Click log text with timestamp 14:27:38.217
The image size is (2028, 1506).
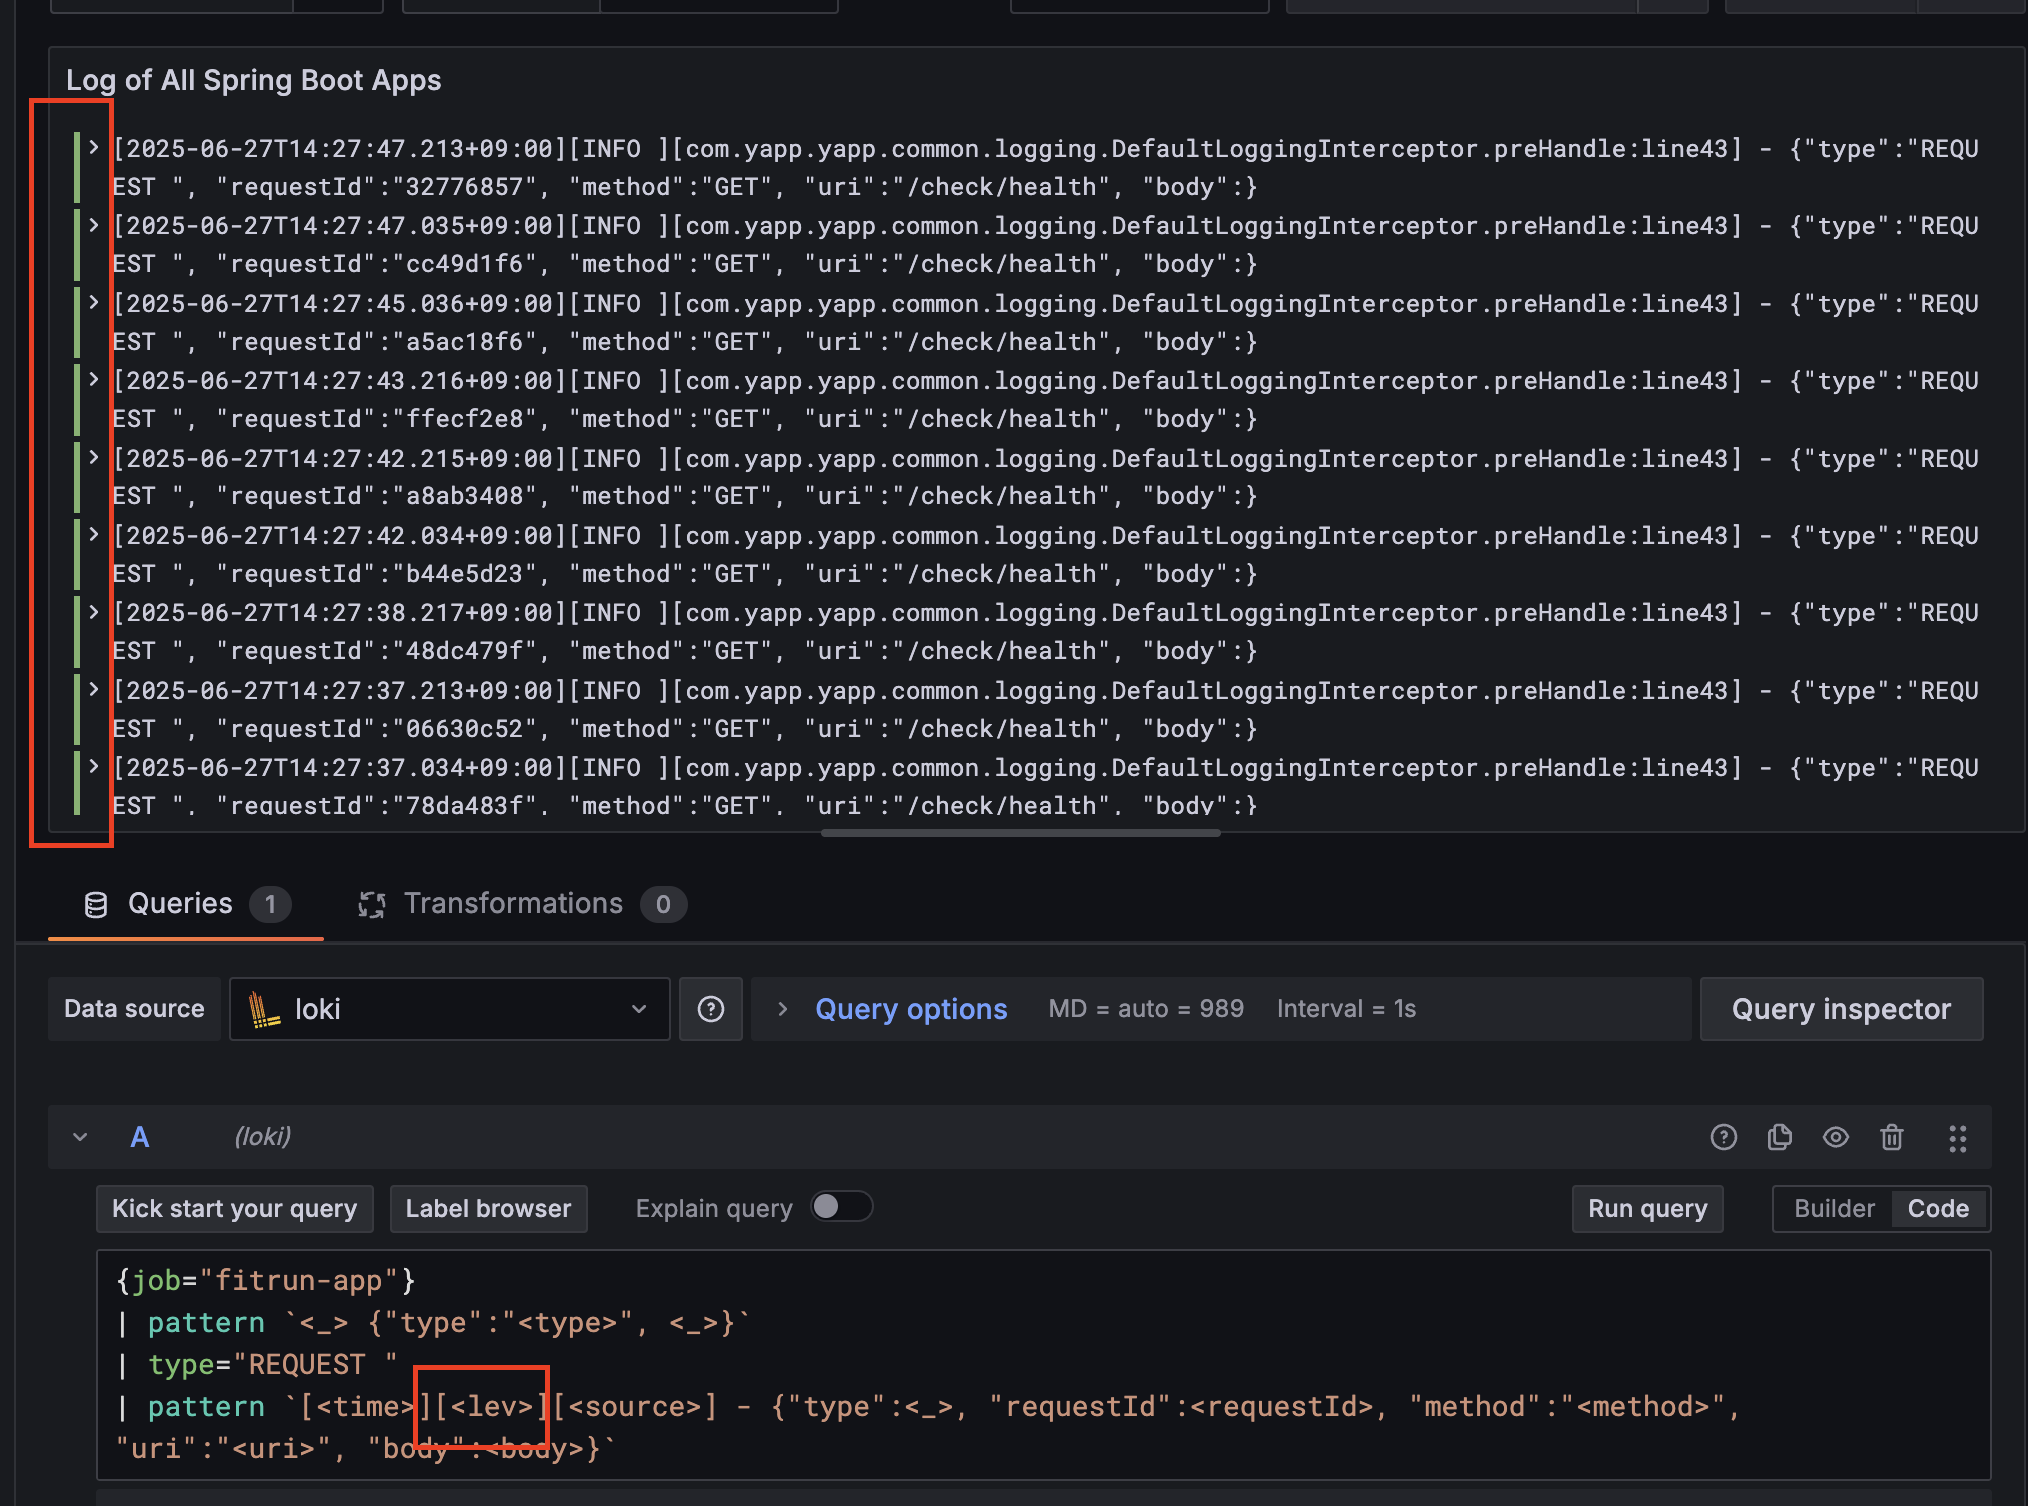pyautogui.click(x=1045, y=632)
